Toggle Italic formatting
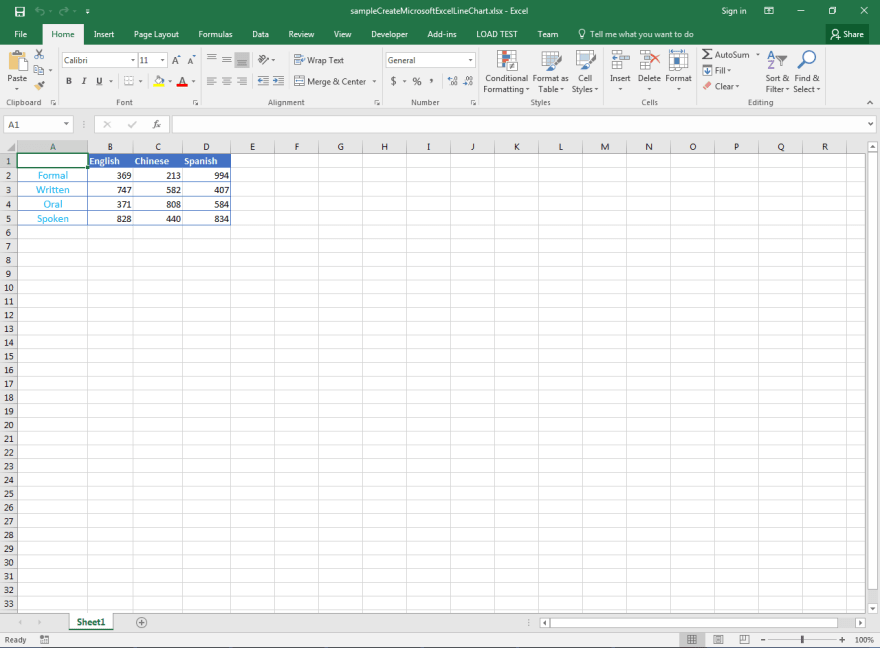This screenshot has width=880, height=648. pyautogui.click(x=84, y=81)
